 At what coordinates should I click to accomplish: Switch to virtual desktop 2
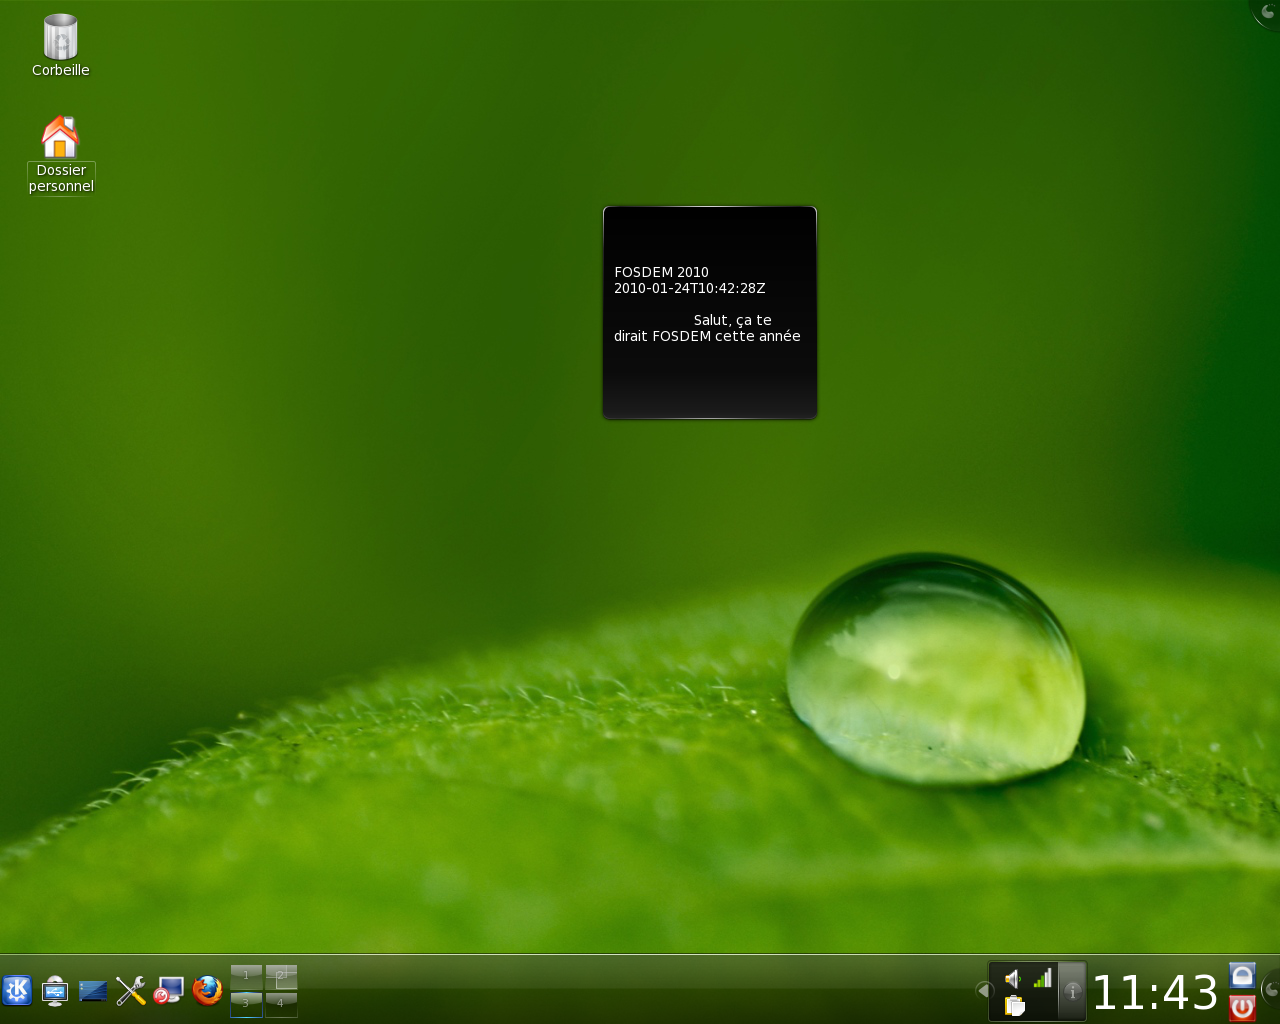click(x=281, y=976)
